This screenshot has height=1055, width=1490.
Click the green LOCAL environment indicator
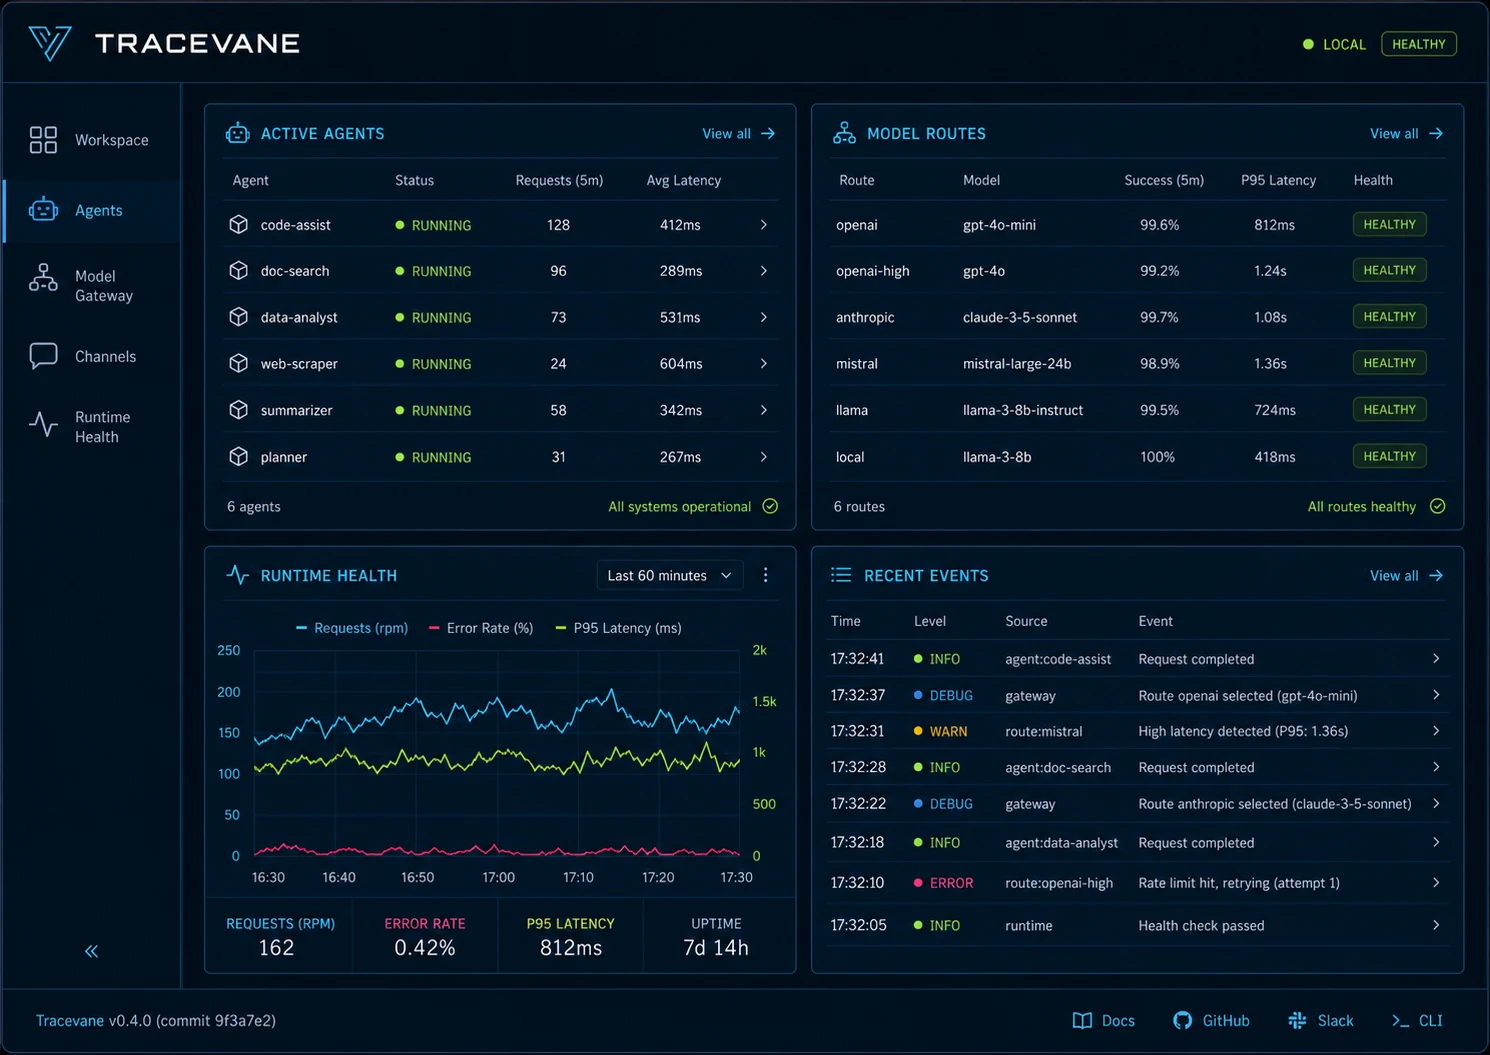click(x=1334, y=44)
